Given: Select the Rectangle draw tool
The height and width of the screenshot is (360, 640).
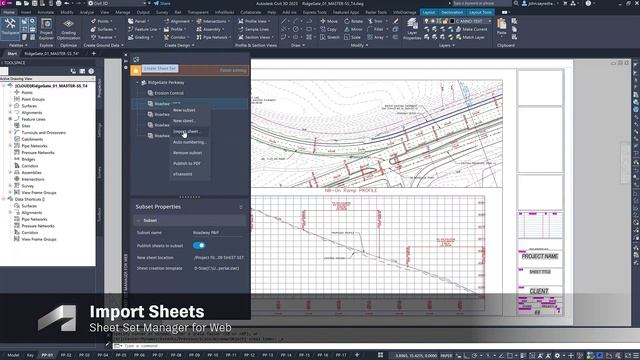Looking at the screenshot, I should click(x=309, y=29).
